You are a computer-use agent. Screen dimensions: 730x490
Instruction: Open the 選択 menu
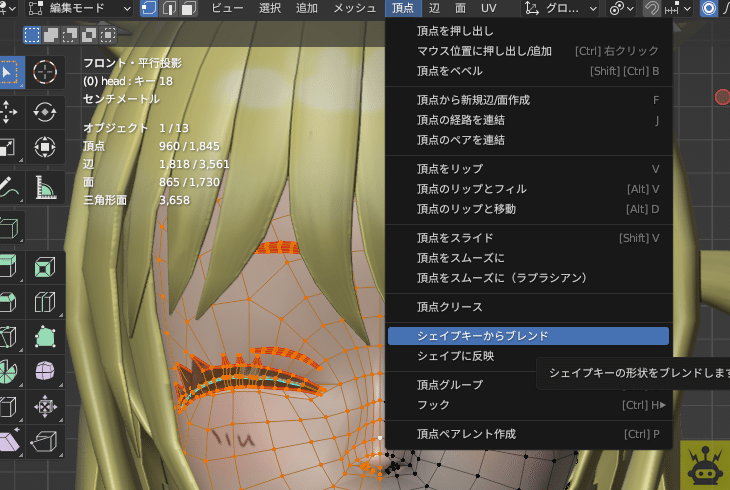pos(270,8)
